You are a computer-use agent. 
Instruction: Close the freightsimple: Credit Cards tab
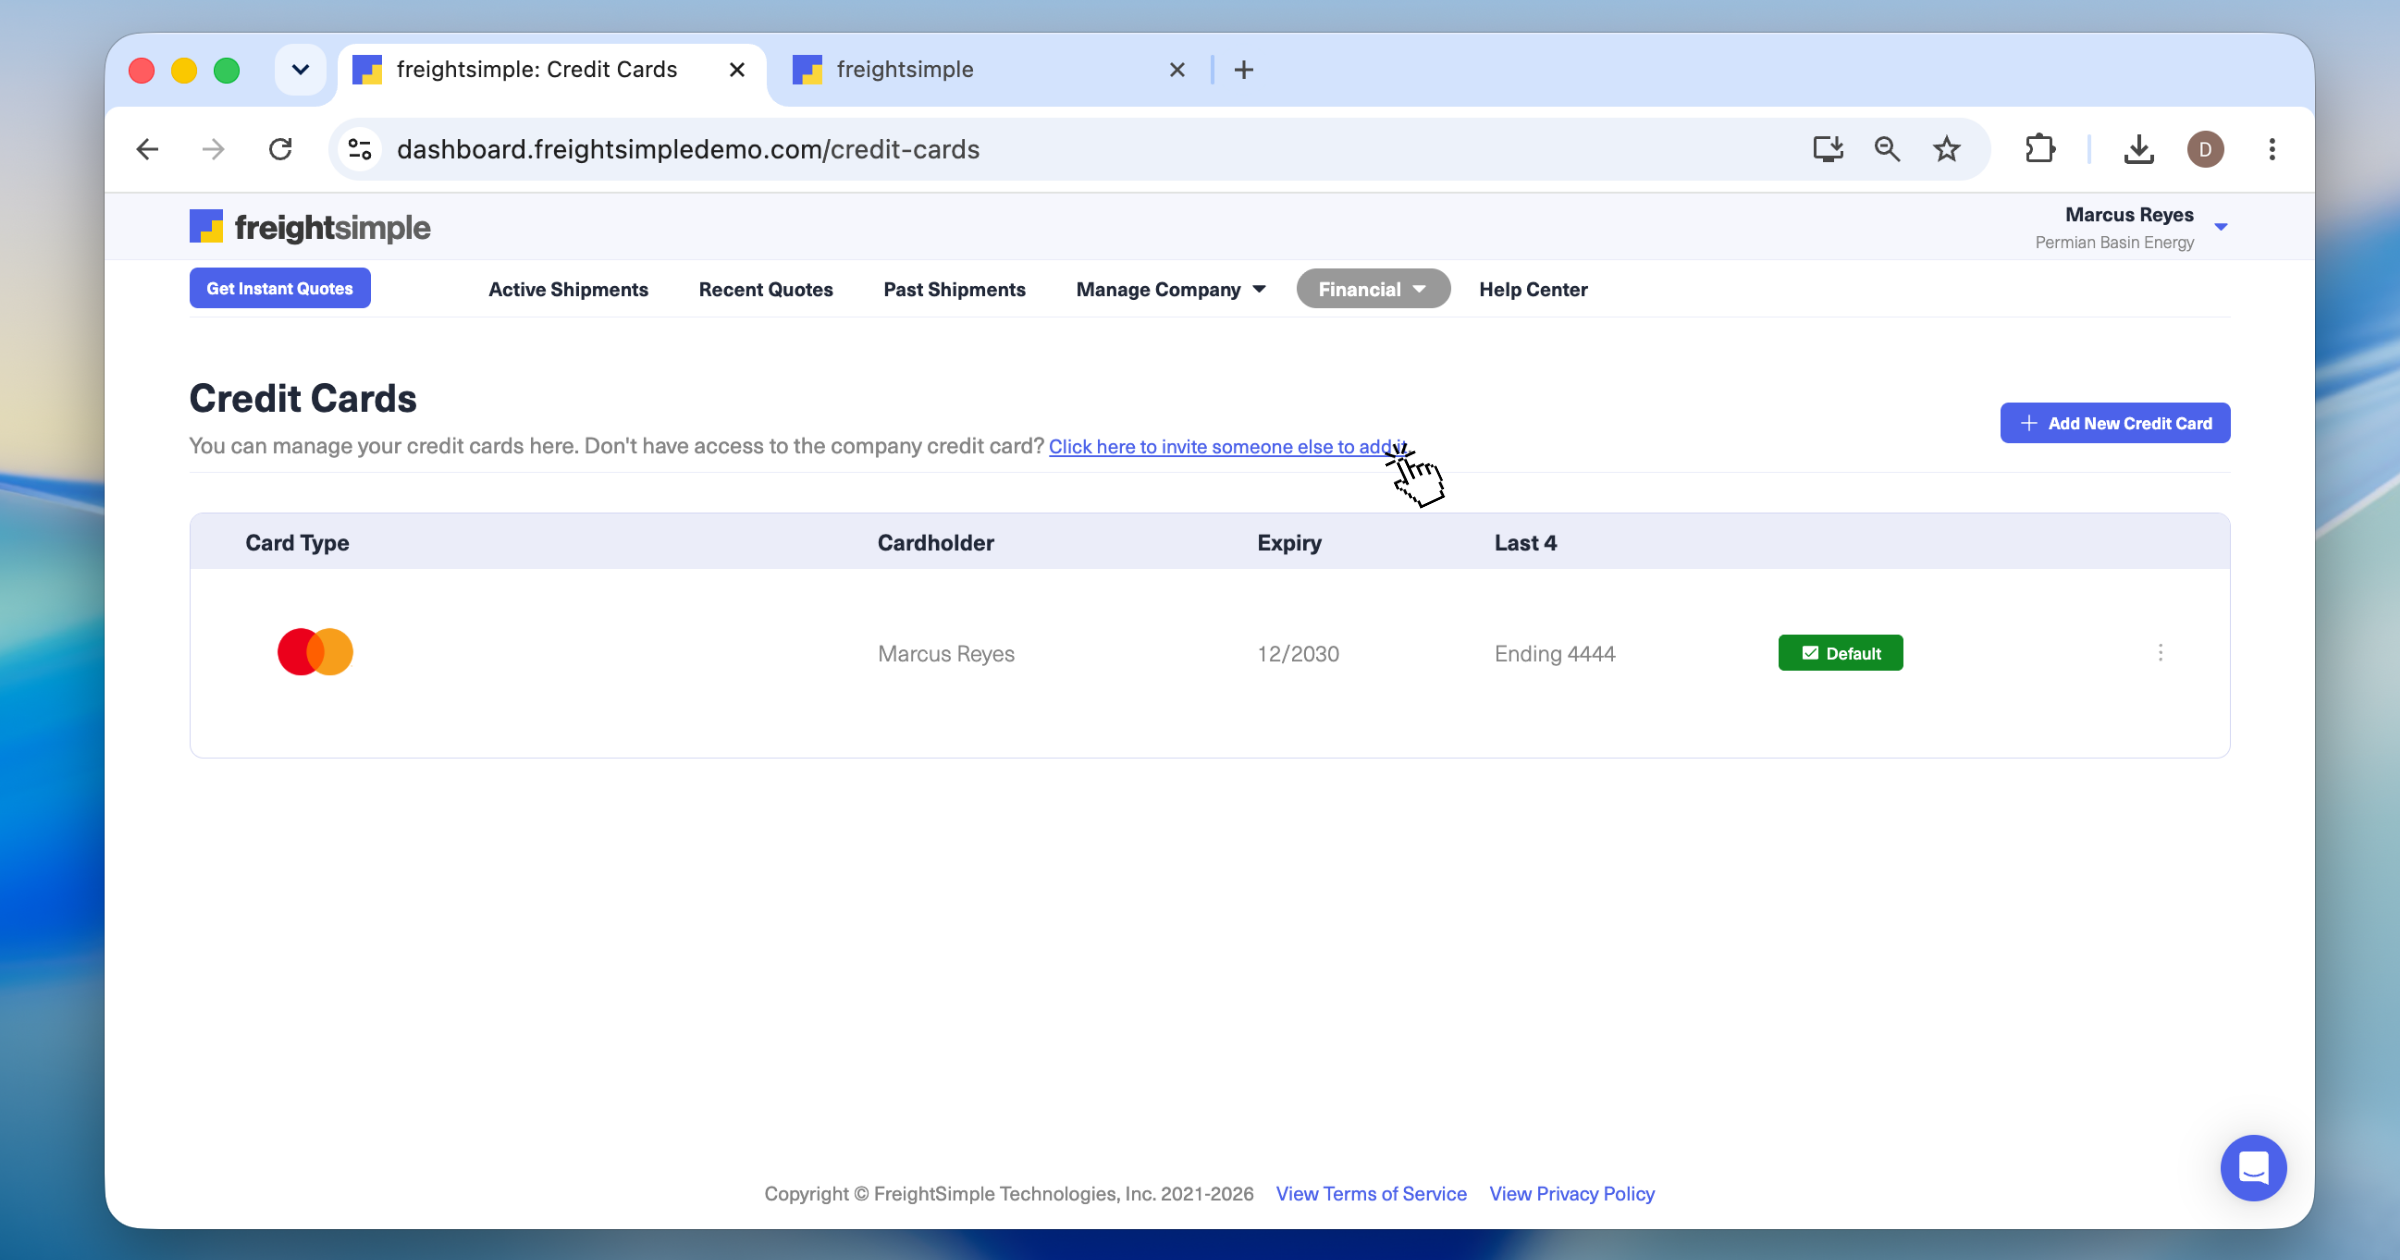tap(737, 70)
